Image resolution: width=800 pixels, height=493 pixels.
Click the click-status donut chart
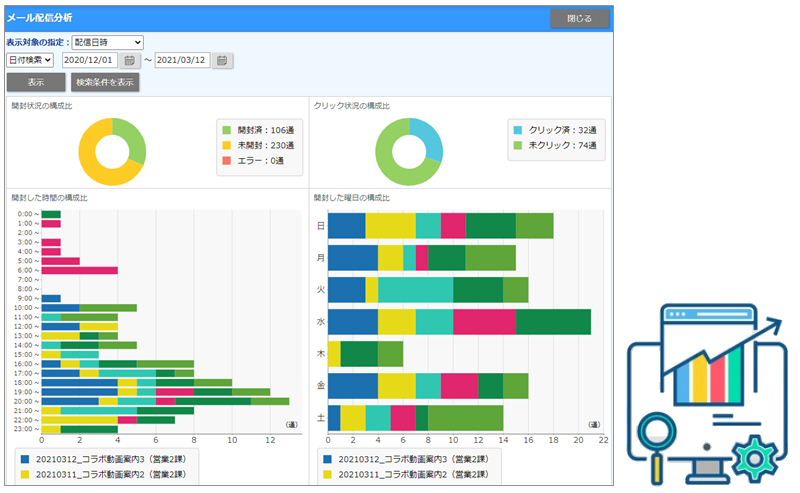pyautogui.click(x=409, y=152)
